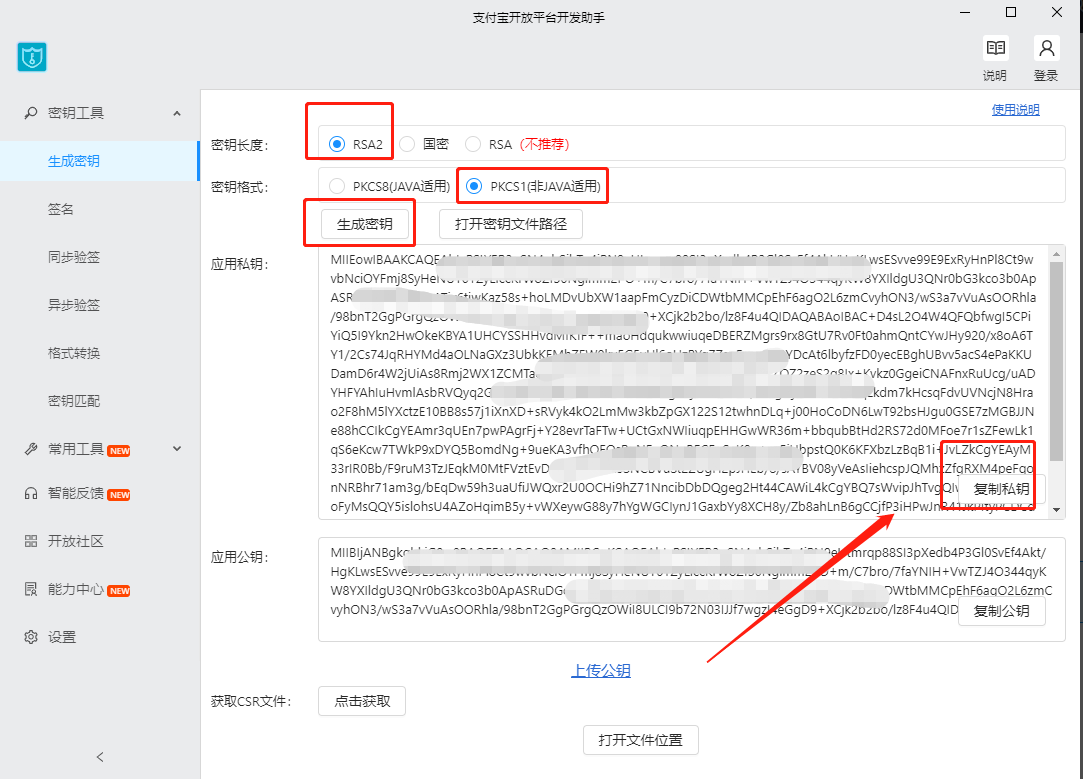The width and height of the screenshot is (1083, 779).
Task: Open the 说明 book icon
Action: (x=995, y=48)
